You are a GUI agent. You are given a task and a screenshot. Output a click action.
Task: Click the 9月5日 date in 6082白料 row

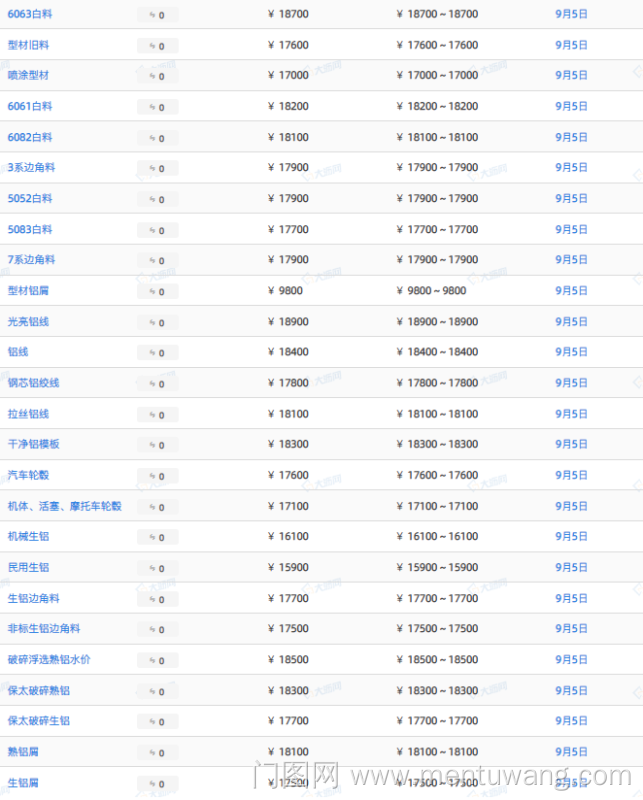pos(571,137)
